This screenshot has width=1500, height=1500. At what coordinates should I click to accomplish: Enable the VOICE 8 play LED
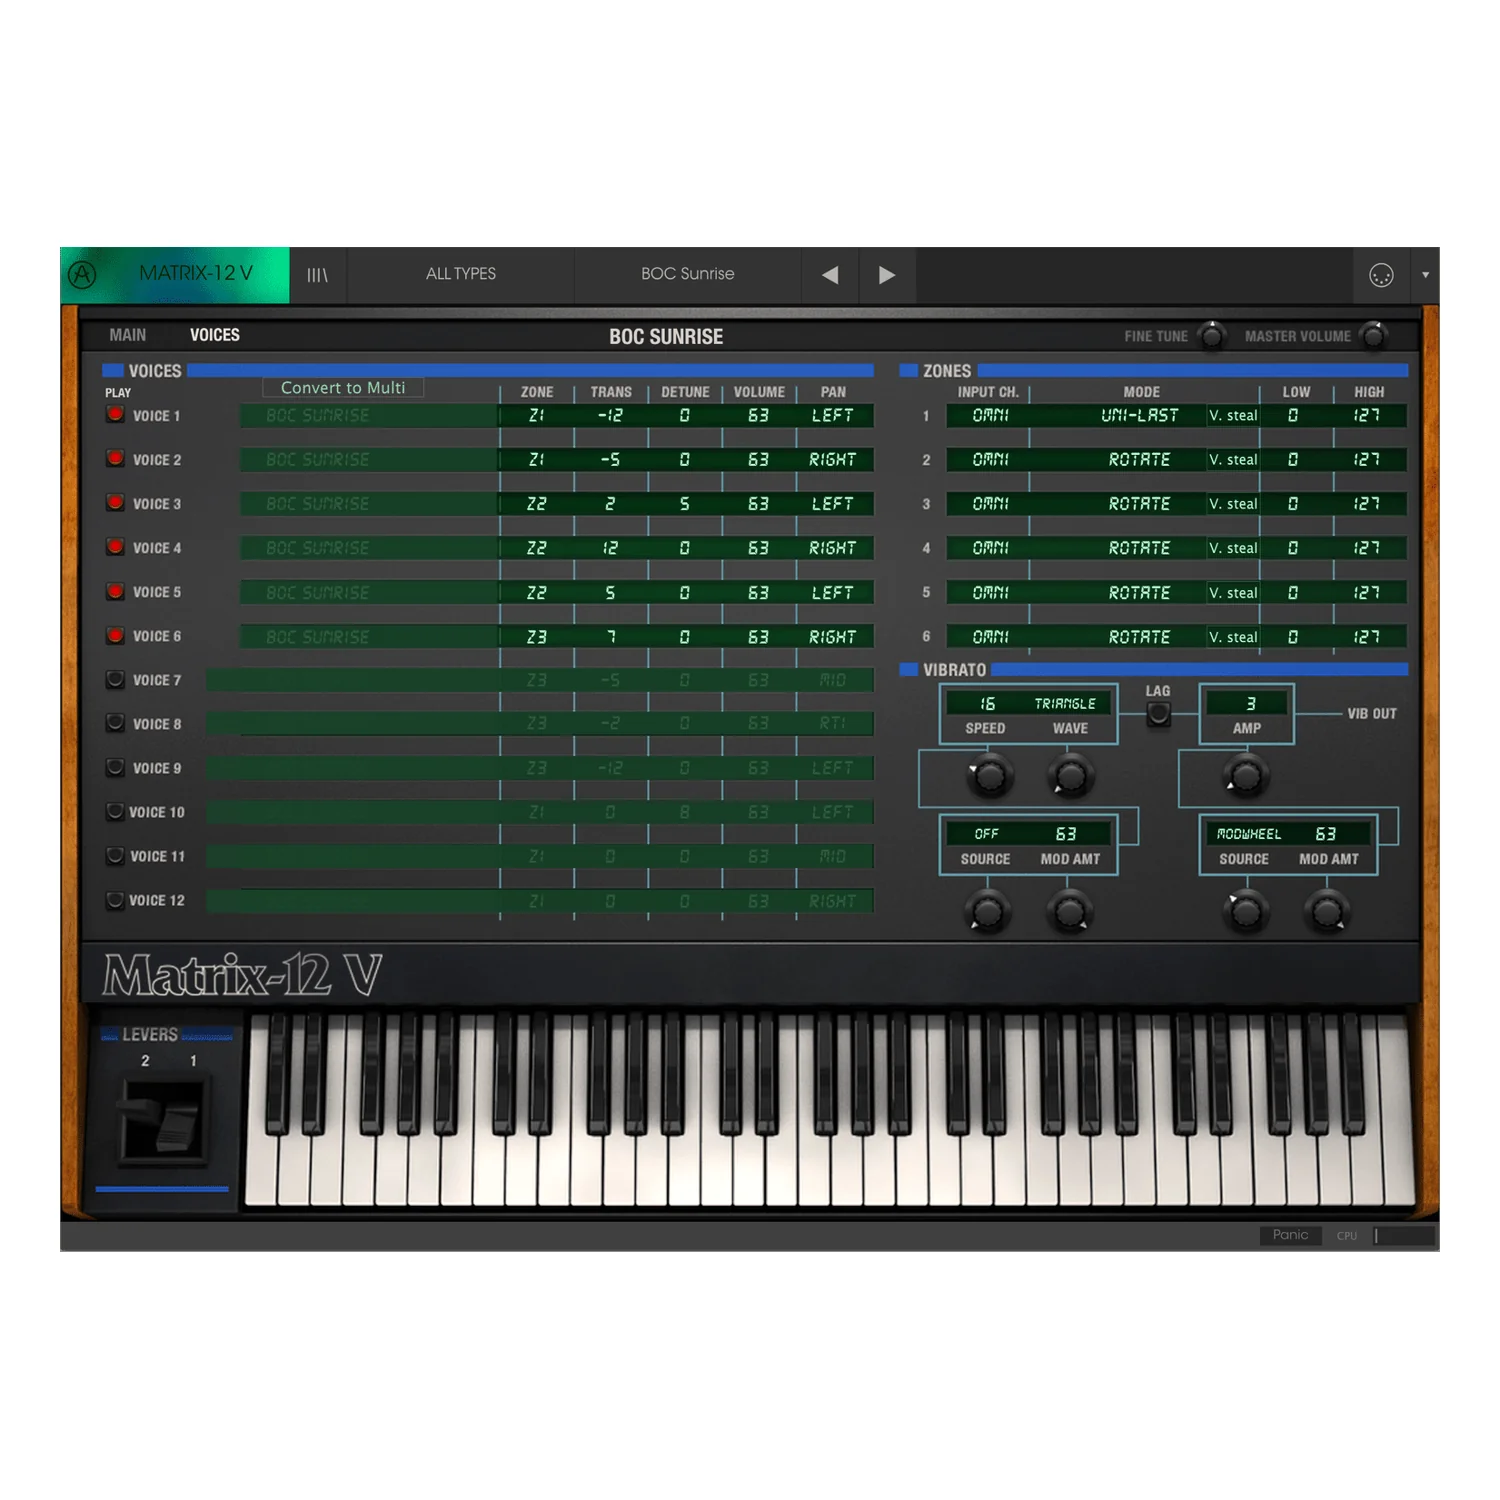[115, 723]
